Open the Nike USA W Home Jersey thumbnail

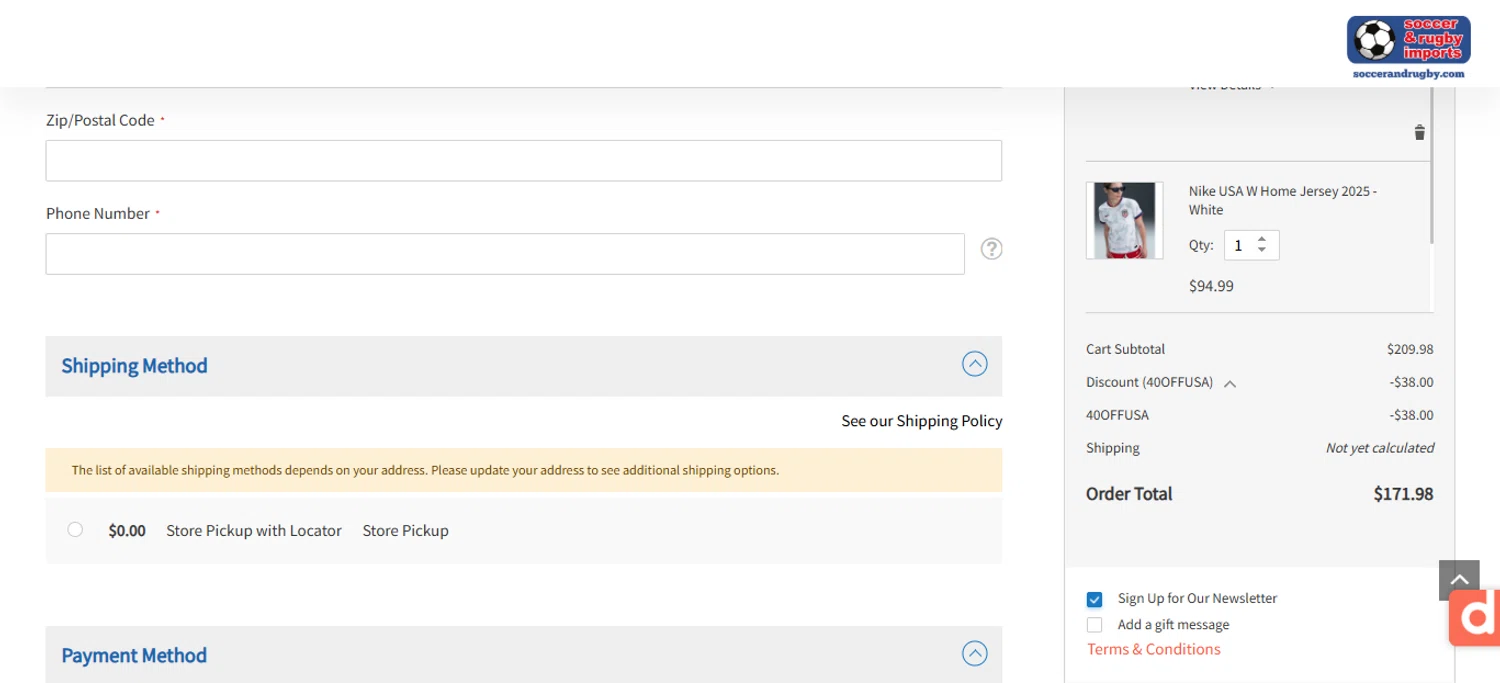click(x=1125, y=220)
